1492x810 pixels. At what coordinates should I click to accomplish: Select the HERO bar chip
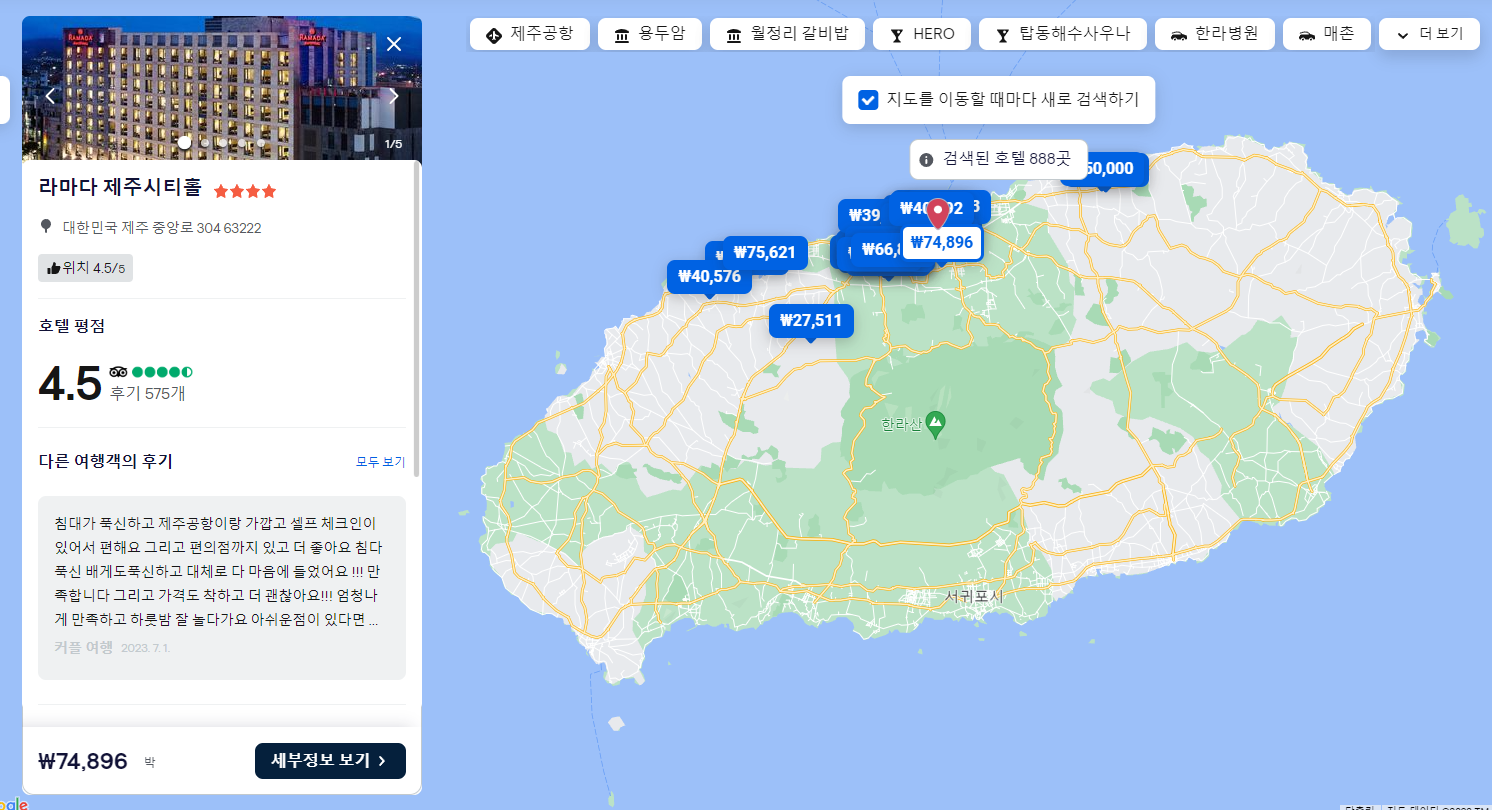point(921,34)
